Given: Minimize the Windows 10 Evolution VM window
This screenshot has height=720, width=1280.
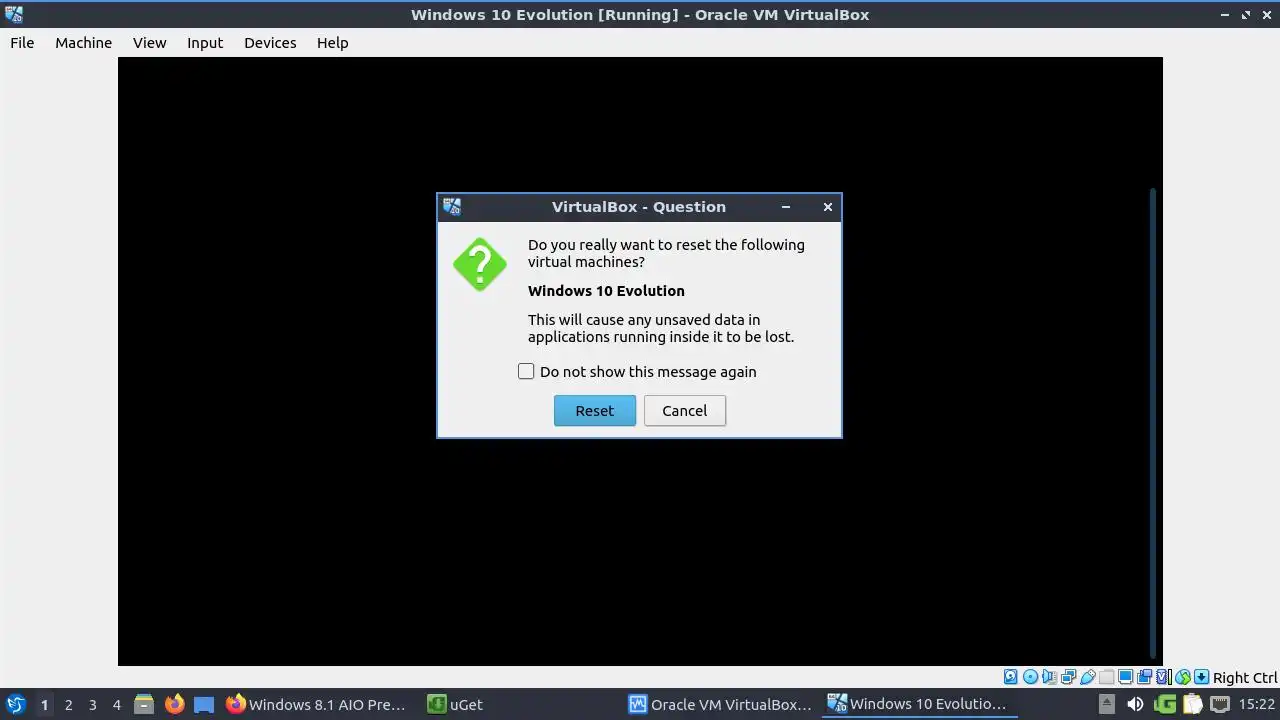Looking at the screenshot, I should 1226,15.
